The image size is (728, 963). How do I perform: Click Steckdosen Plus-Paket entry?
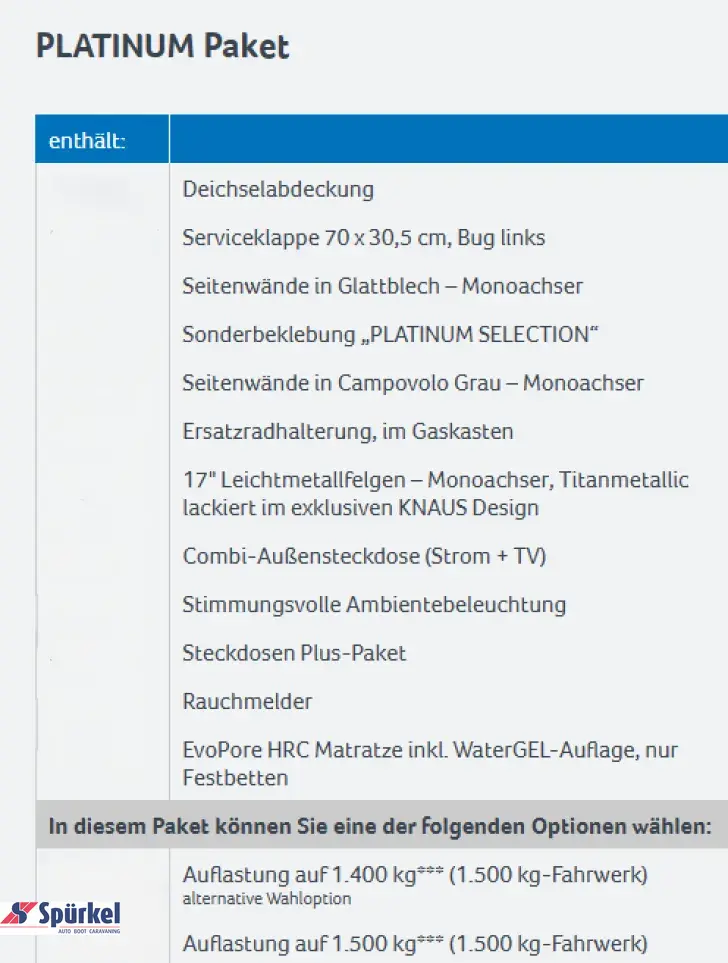[x=294, y=653]
